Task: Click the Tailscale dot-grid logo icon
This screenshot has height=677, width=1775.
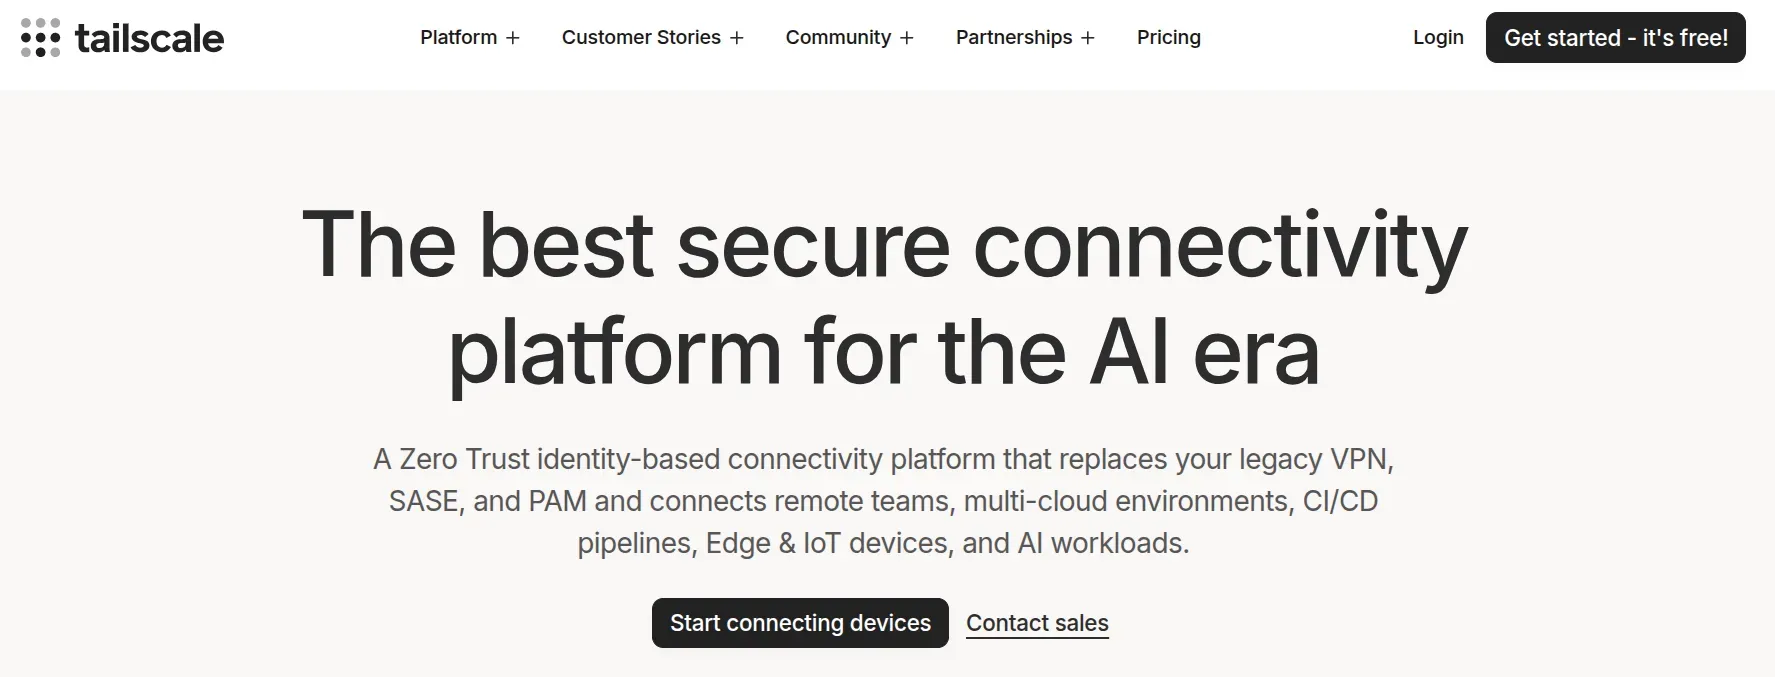Action: 40,38
